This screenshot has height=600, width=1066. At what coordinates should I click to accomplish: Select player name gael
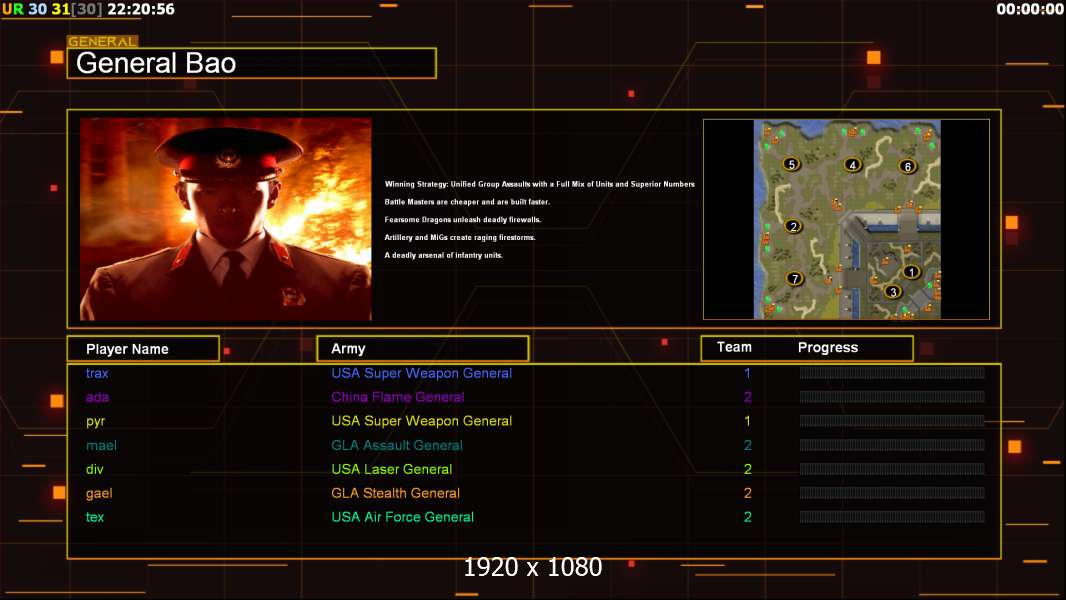coord(99,493)
